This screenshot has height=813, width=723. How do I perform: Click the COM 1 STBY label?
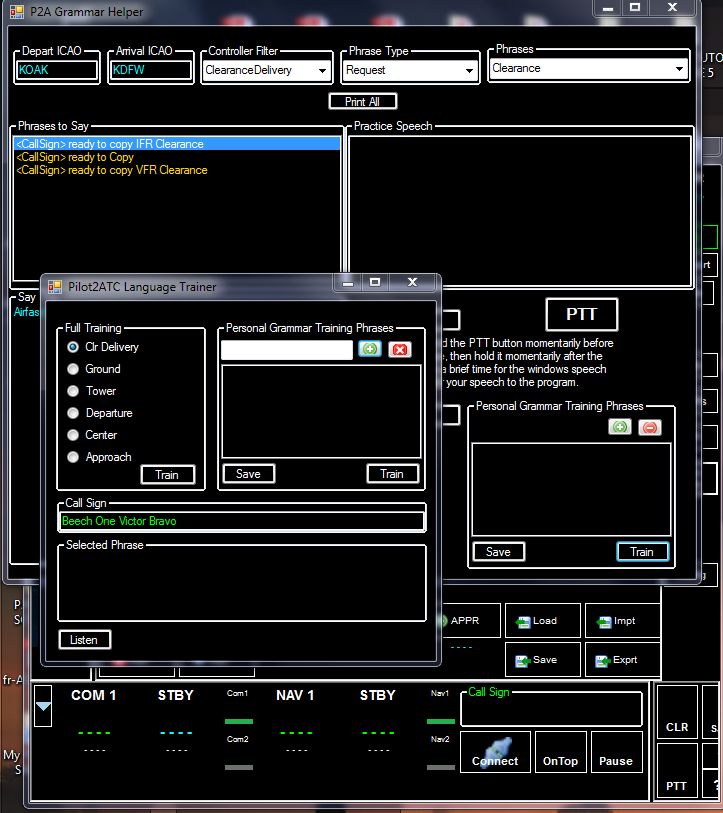[x=175, y=695]
